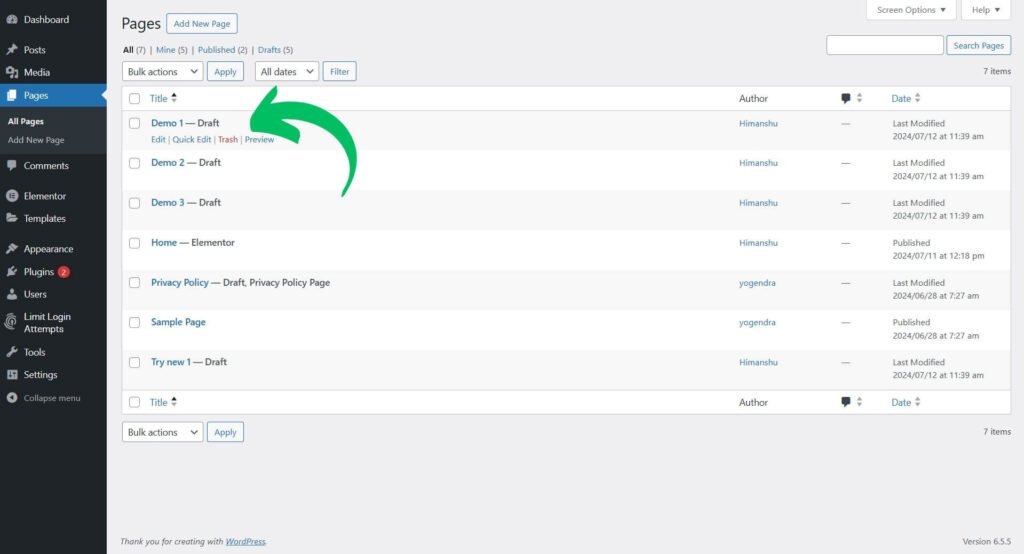1024x554 pixels.
Task: Open the All dates filter dropdown
Action: (x=287, y=71)
